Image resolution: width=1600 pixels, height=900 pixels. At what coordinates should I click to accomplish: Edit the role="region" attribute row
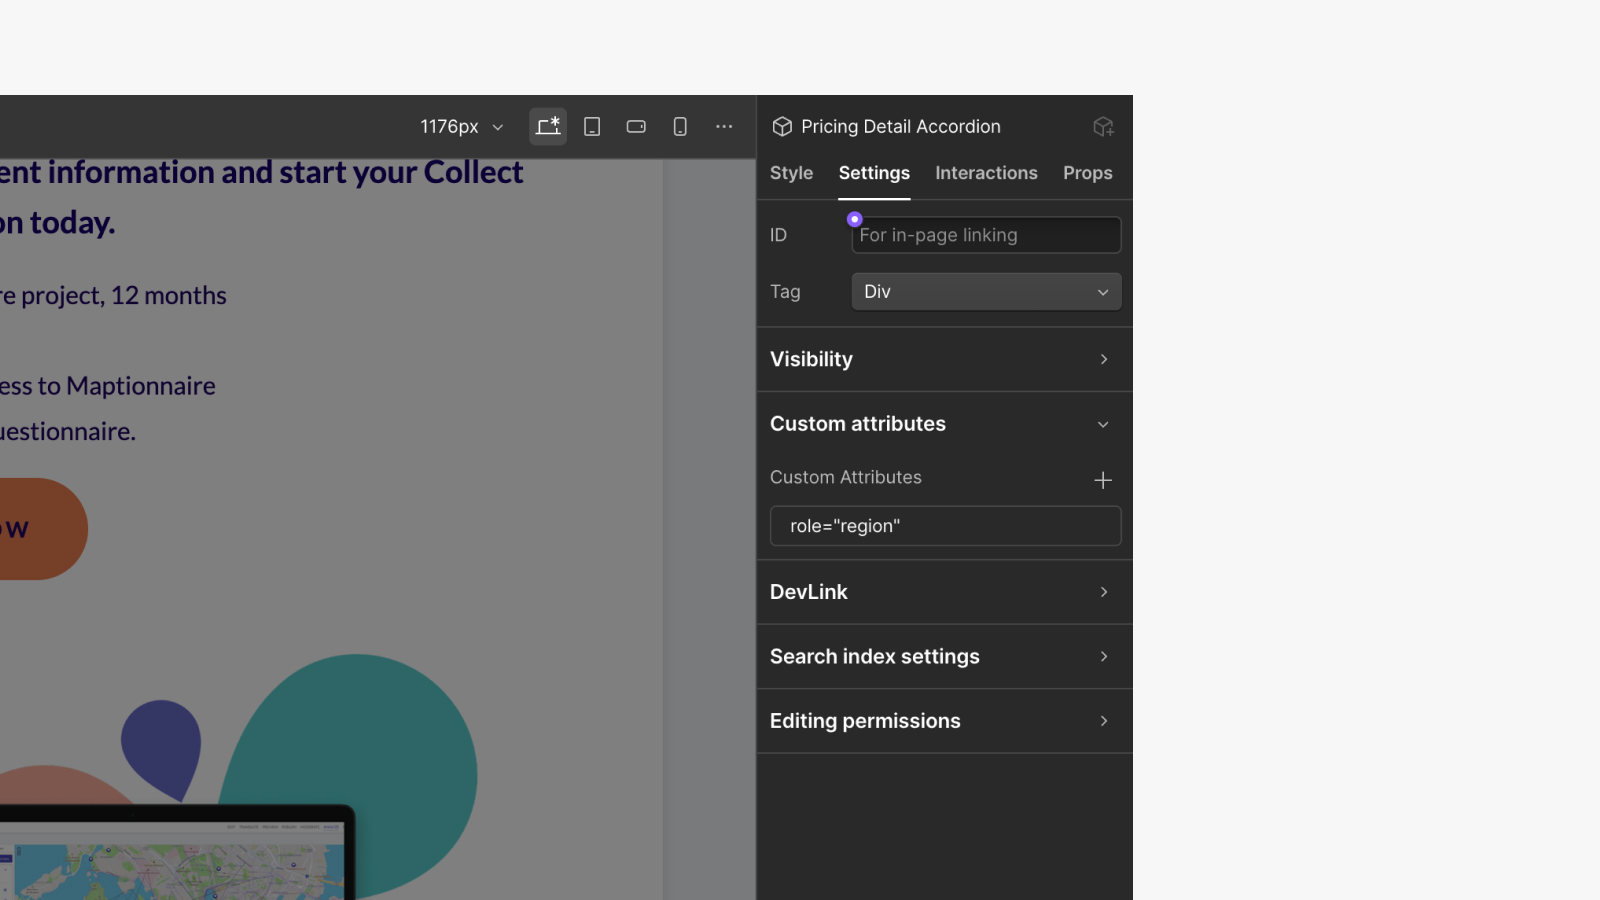point(945,526)
